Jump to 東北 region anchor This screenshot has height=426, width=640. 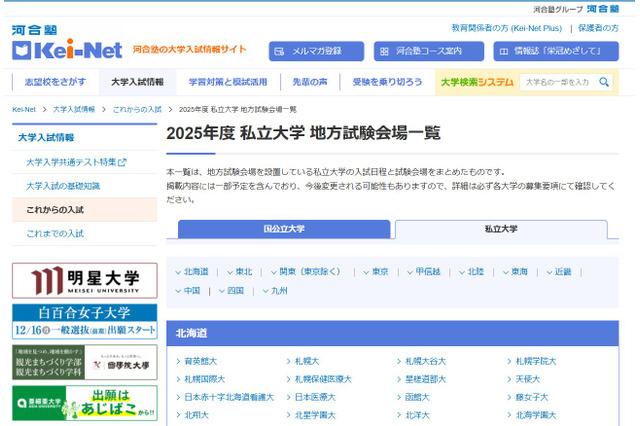(240, 272)
